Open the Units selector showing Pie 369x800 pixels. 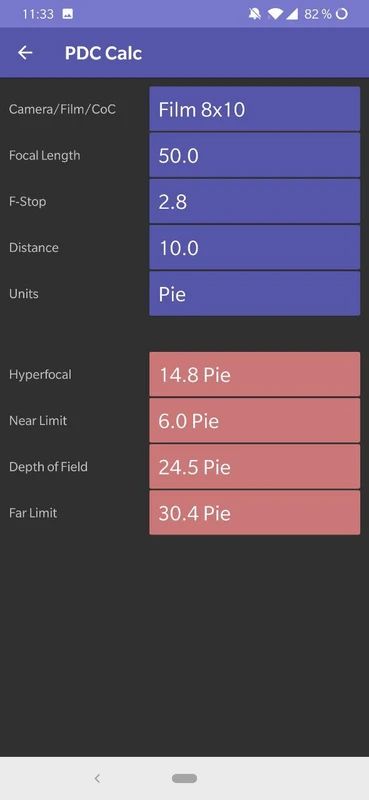point(255,293)
